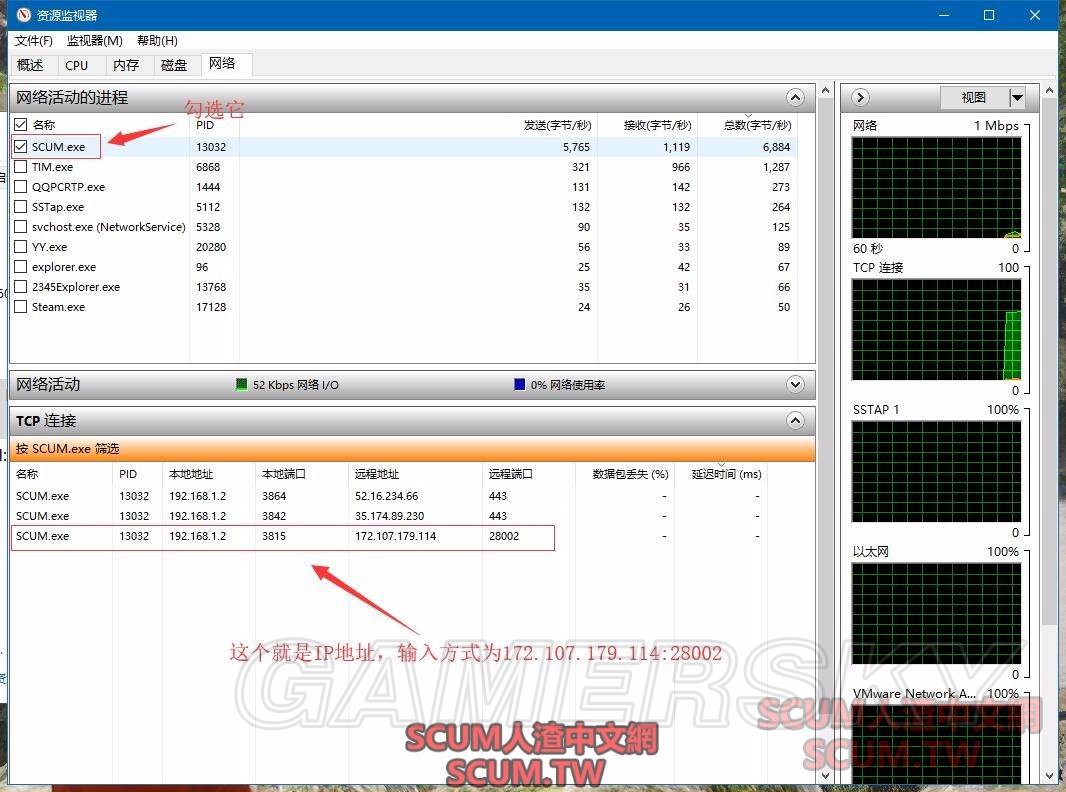The height and width of the screenshot is (792, 1066).
Task: Uncheck the SCUM.exe process checkbox
Action: pyautogui.click(x=20, y=147)
